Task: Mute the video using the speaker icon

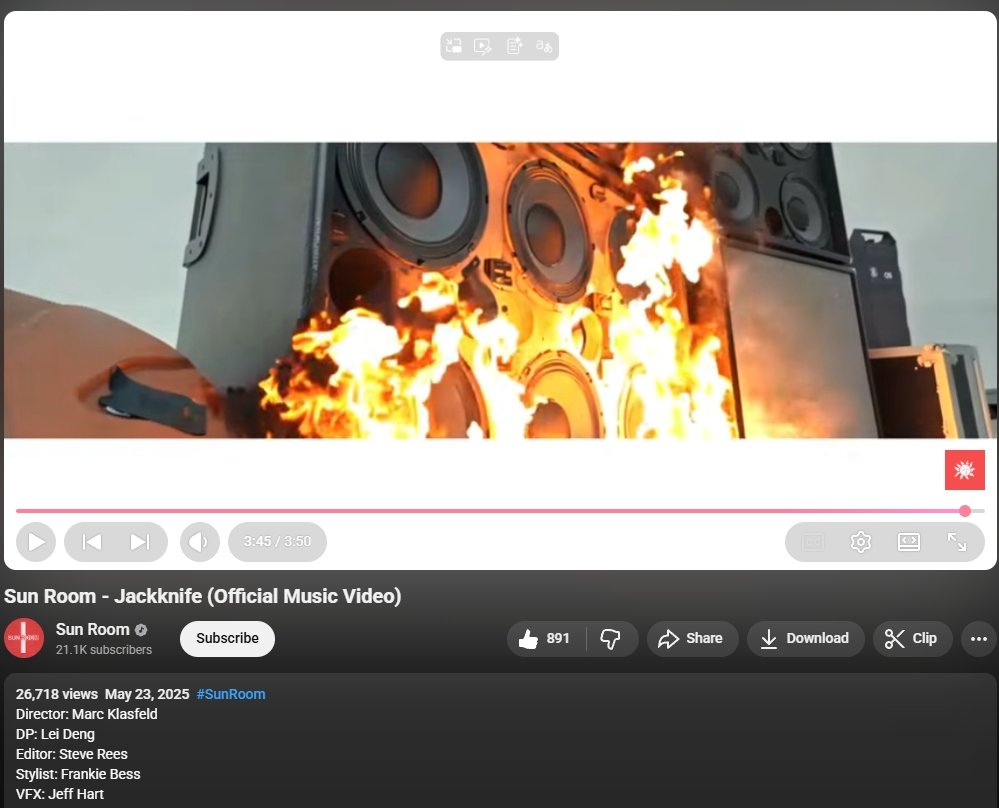Action: [x=199, y=542]
